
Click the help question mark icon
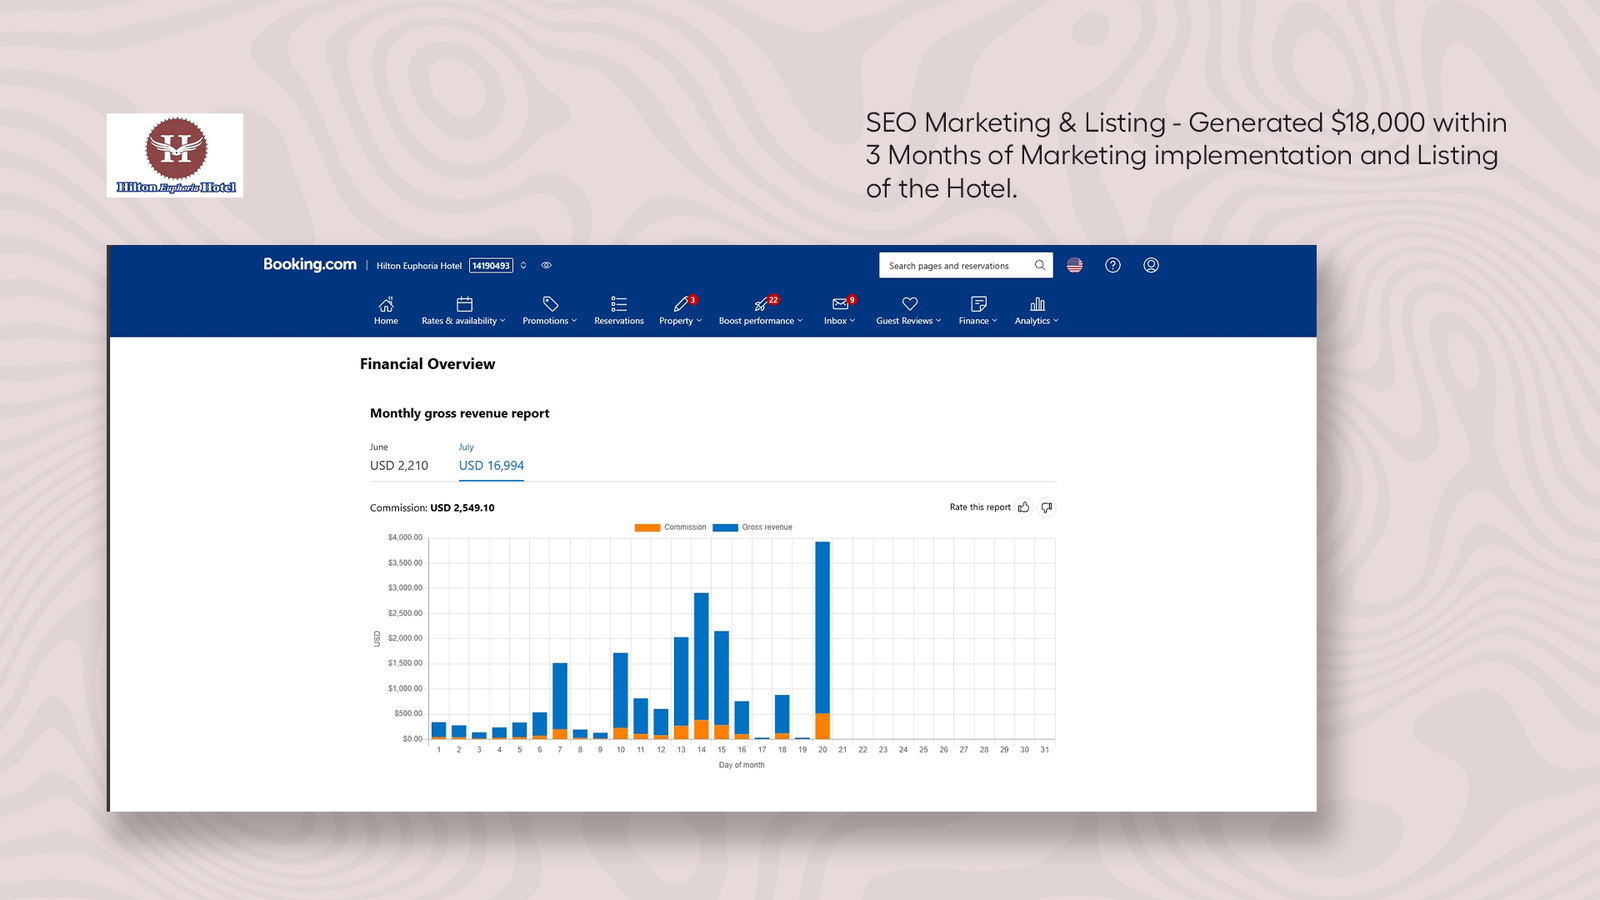pos(1113,265)
